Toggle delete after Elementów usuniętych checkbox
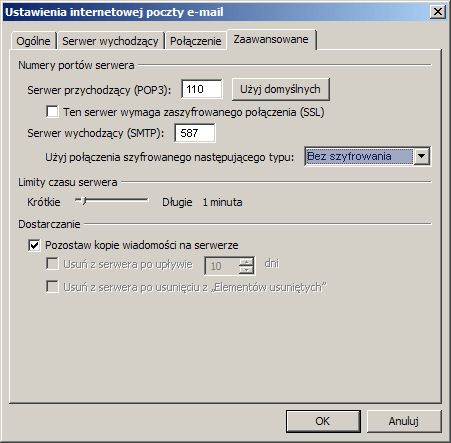Image resolution: width=451 pixels, height=443 pixels. click(53, 287)
